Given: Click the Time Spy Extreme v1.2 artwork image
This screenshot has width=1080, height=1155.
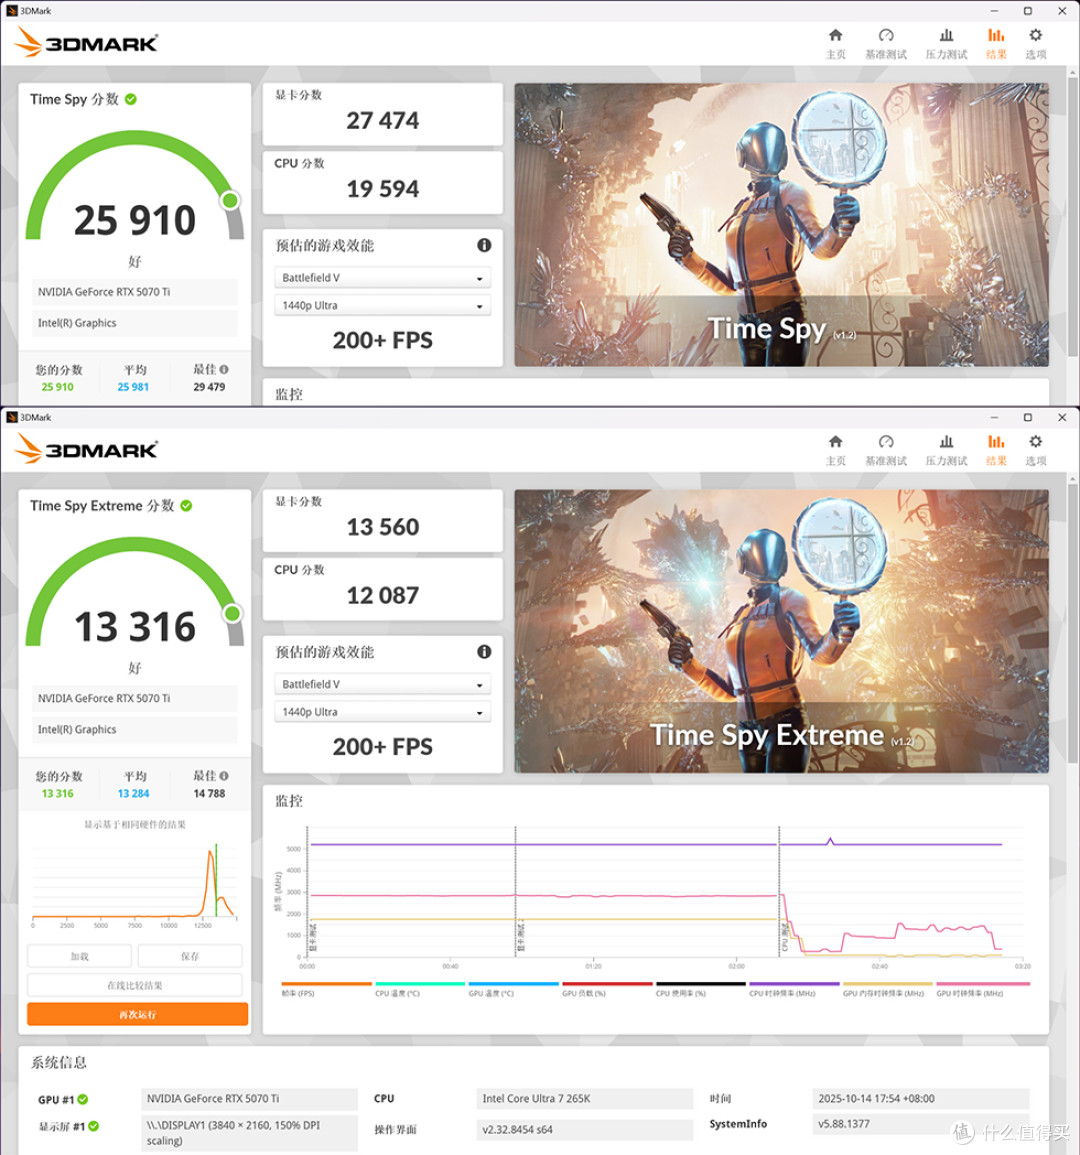Looking at the screenshot, I should [x=781, y=631].
